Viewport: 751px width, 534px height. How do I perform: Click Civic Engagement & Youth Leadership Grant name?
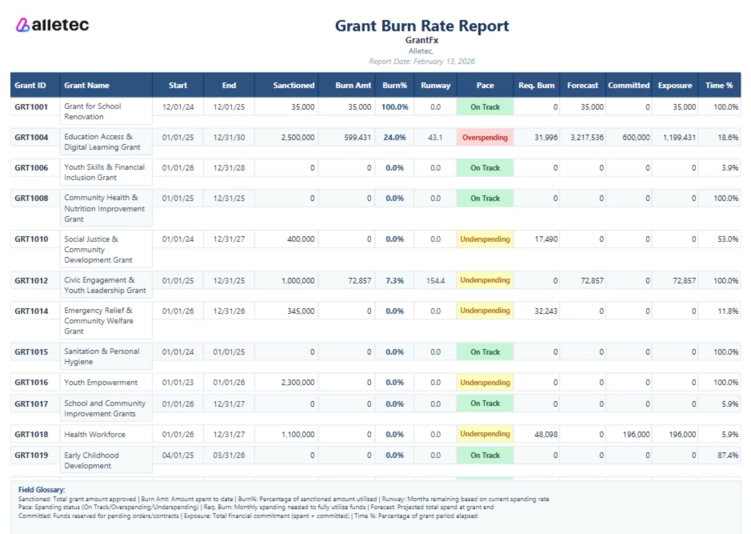click(x=105, y=285)
